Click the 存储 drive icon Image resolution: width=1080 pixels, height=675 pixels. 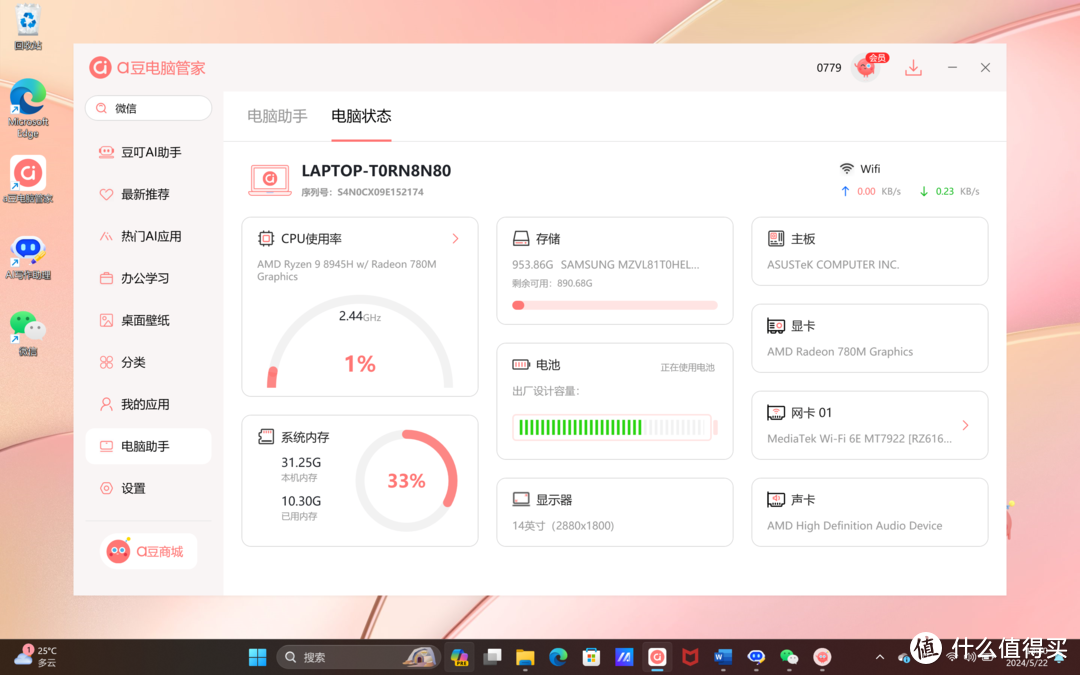tap(521, 238)
